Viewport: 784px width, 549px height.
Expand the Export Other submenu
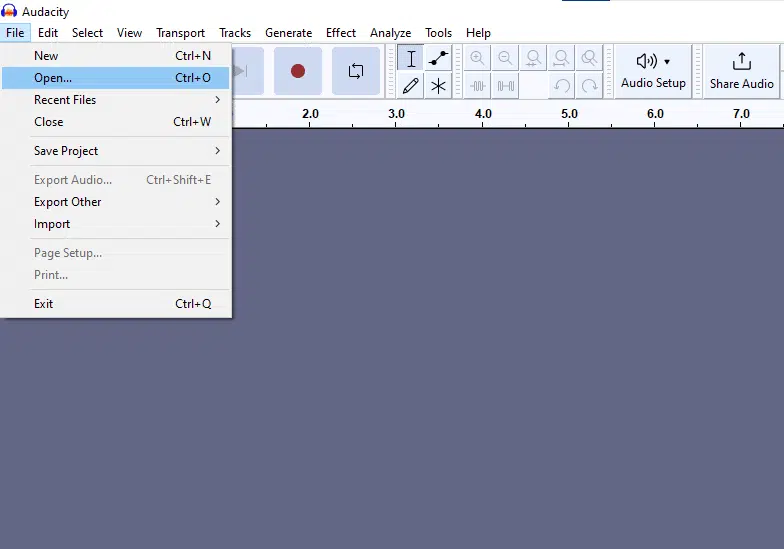tap(116, 202)
